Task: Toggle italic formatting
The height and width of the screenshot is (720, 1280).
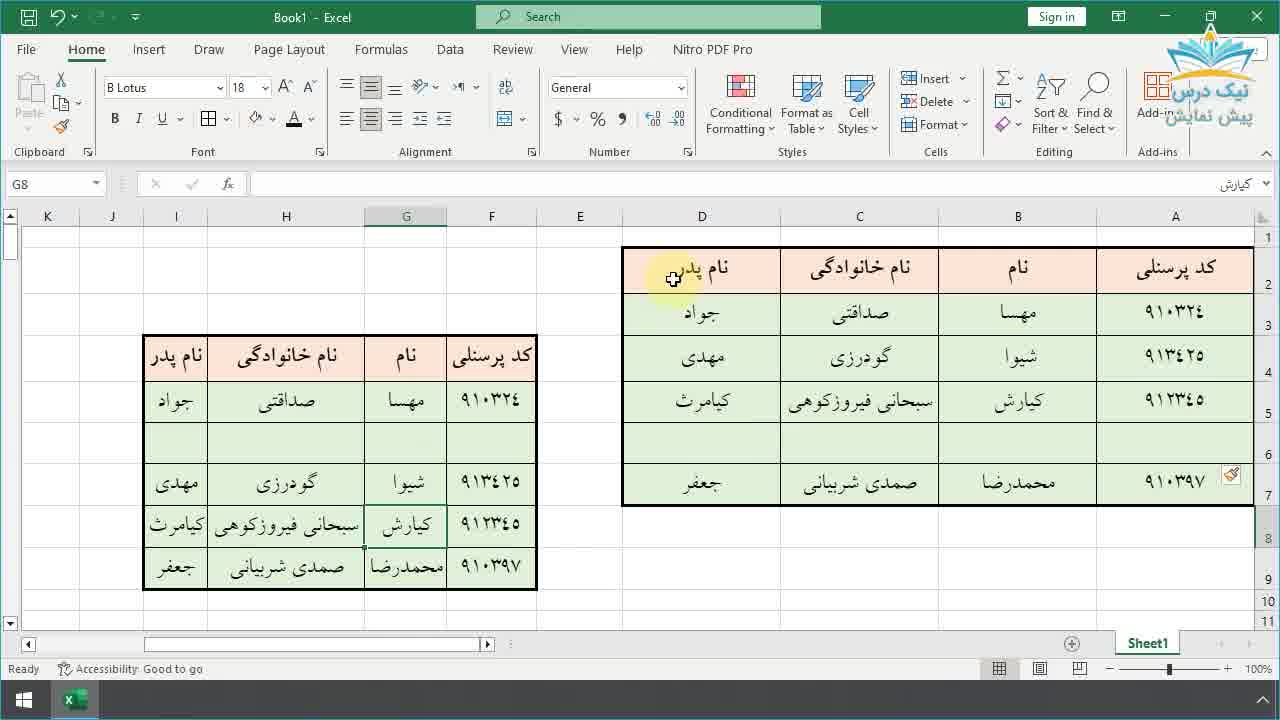Action: pos(138,118)
